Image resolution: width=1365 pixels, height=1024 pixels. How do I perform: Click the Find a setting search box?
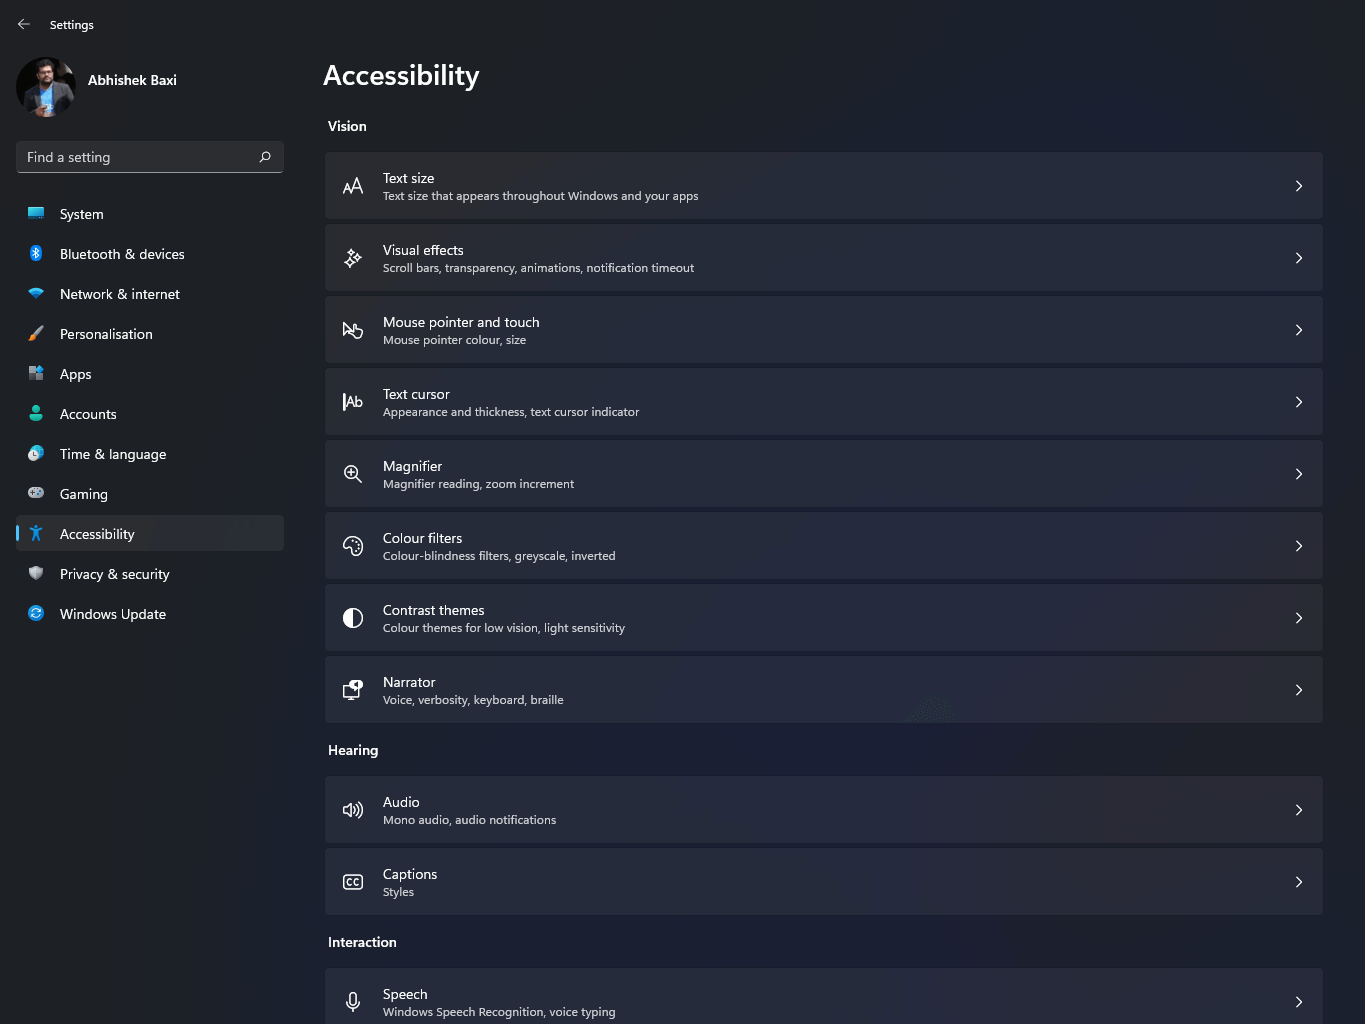(135, 157)
